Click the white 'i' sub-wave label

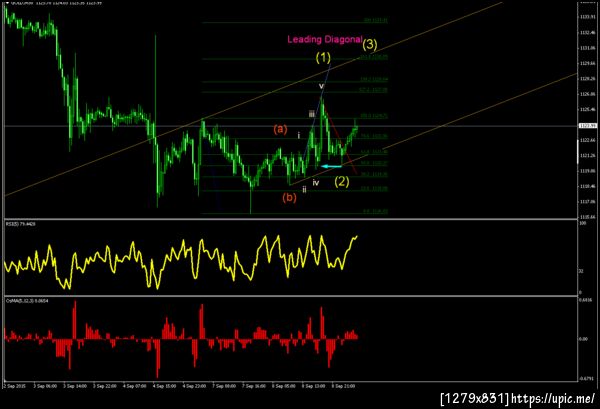[299, 135]
